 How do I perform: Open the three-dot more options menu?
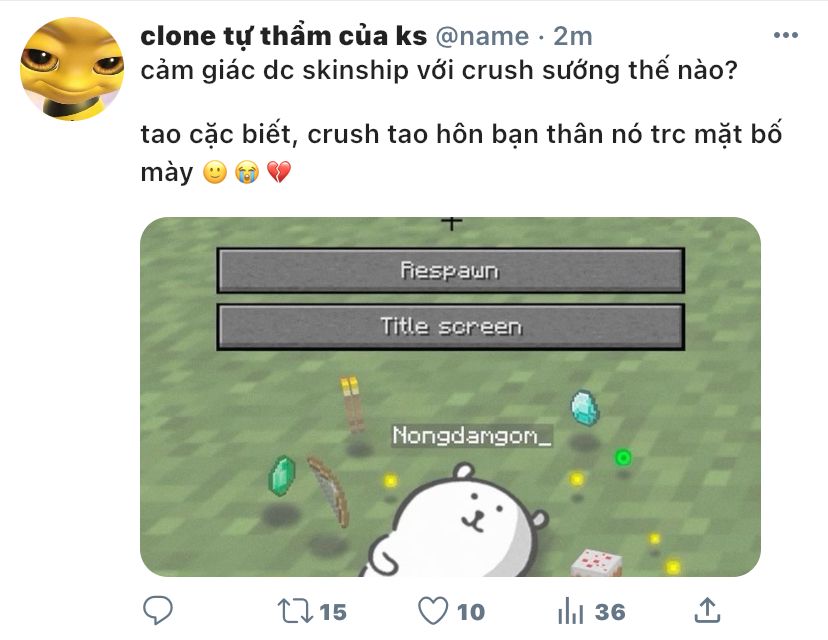pyautogui.click(x=786, y=35)
